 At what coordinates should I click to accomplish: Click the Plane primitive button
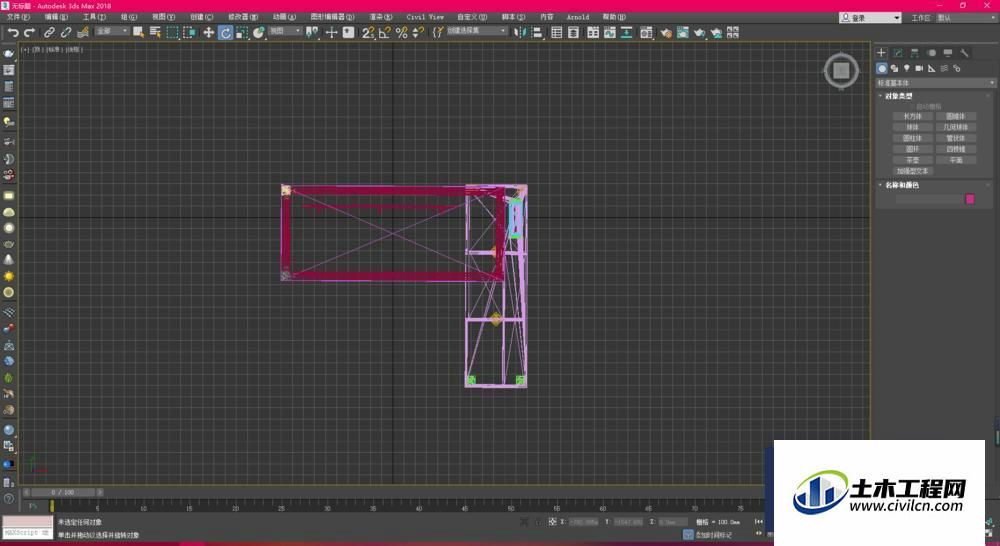click(x=955, y=160)
